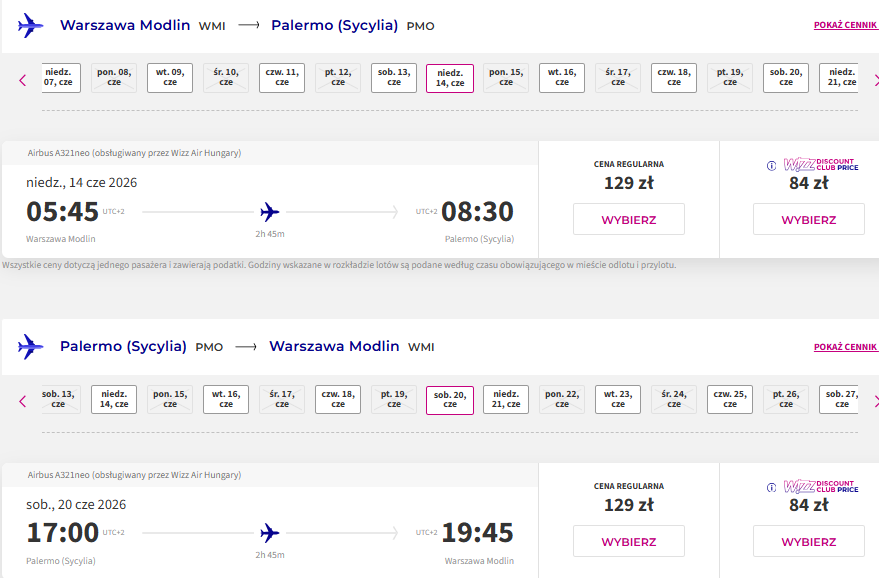Open Pokaż cennik for return flight
The width and height of the screenshot is (879, 578).
845,347
